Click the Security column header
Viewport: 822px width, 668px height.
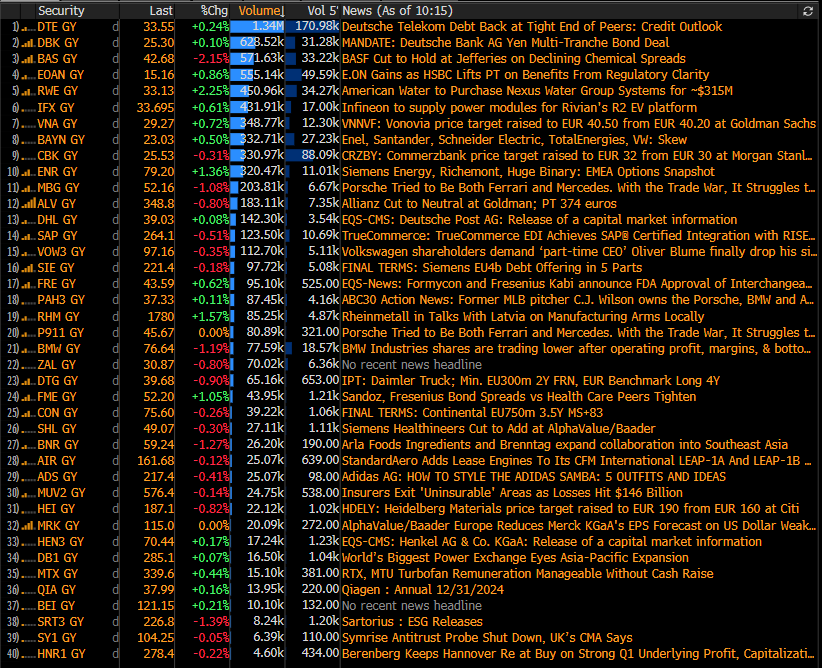pos(61,10)
